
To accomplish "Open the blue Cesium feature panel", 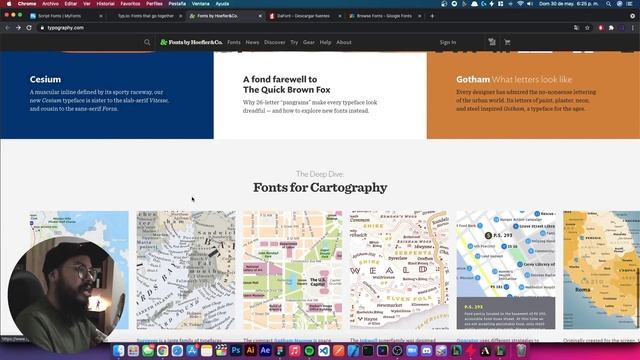I will pos(107,95).
